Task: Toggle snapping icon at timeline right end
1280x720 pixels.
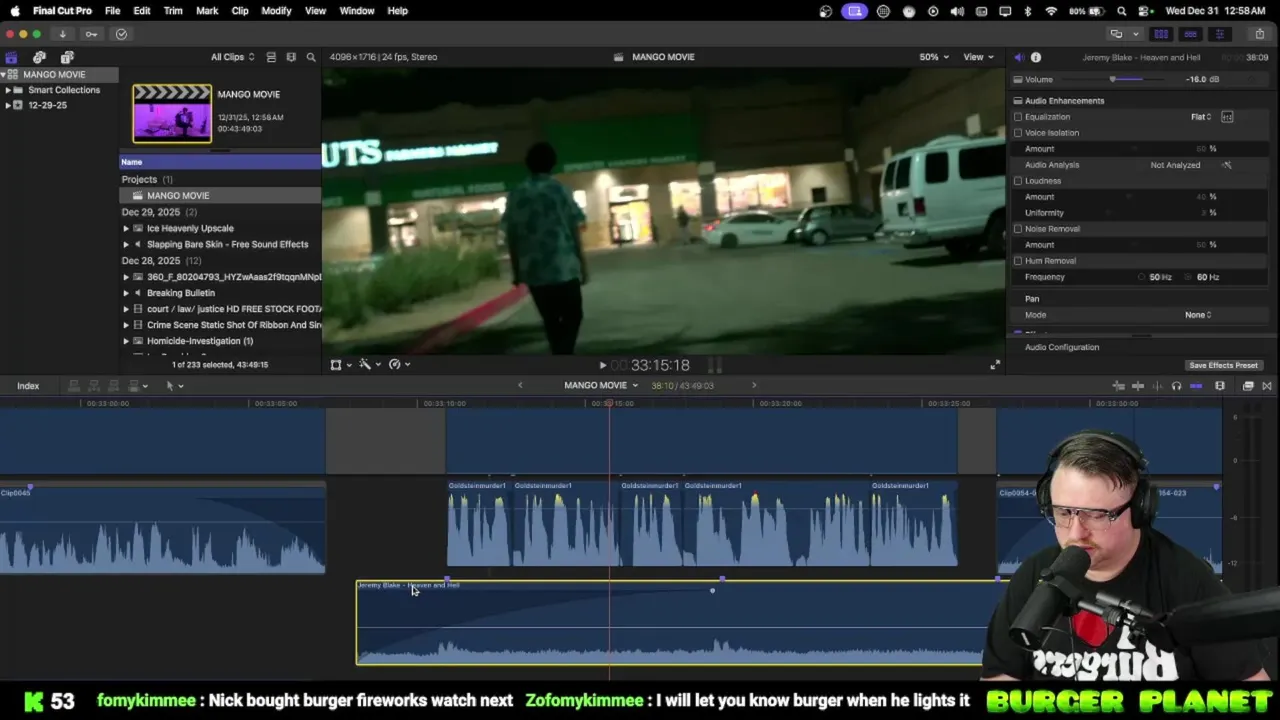Action: [x=1196, y=386]
